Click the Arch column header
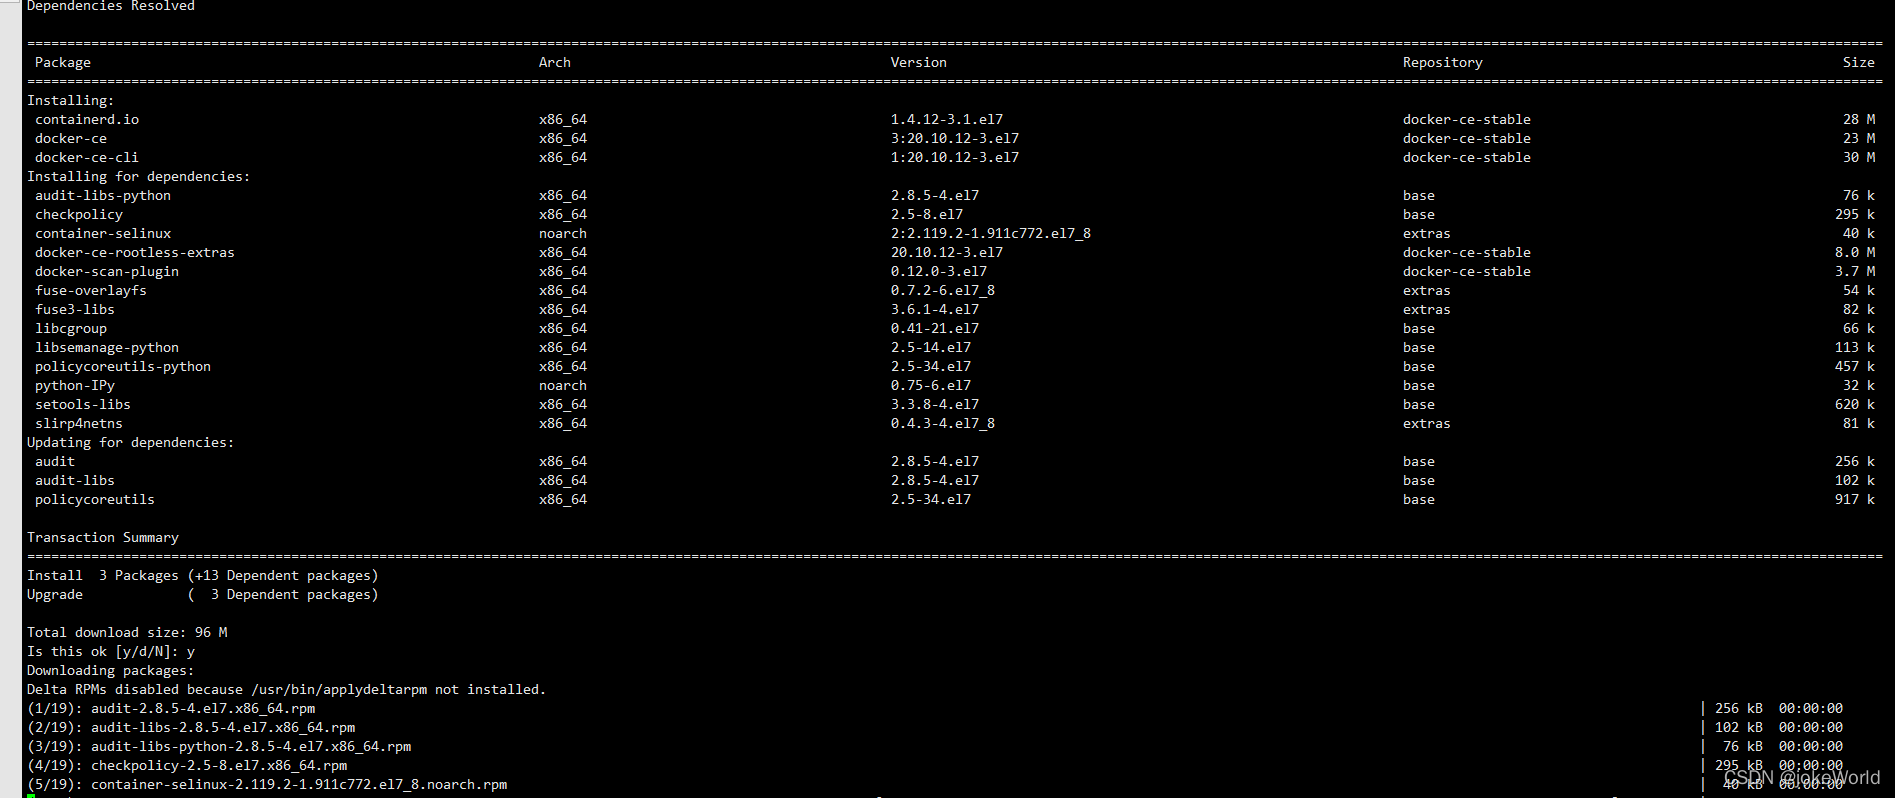The height and width of the screenshot is (798, 1896). coord(555,62)
